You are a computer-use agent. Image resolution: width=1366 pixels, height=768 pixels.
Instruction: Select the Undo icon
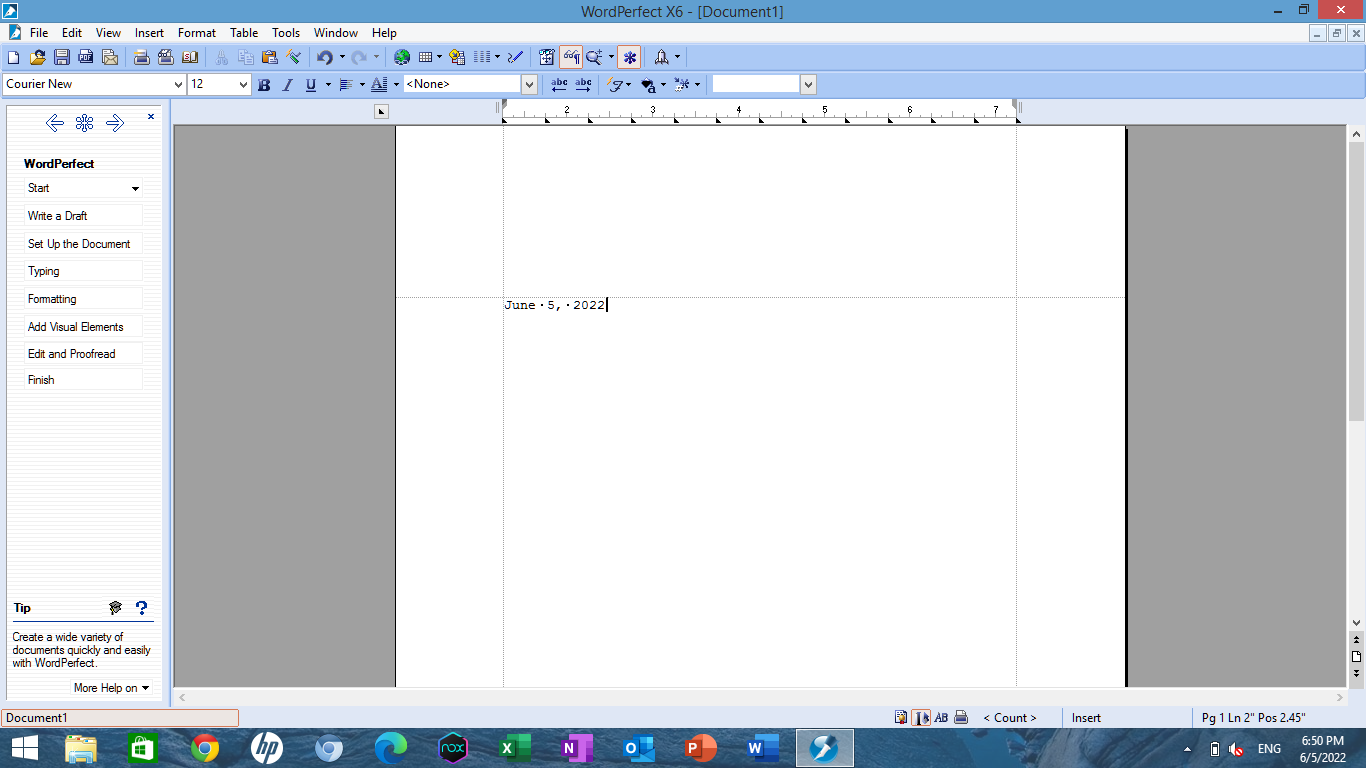click(324, 57)
